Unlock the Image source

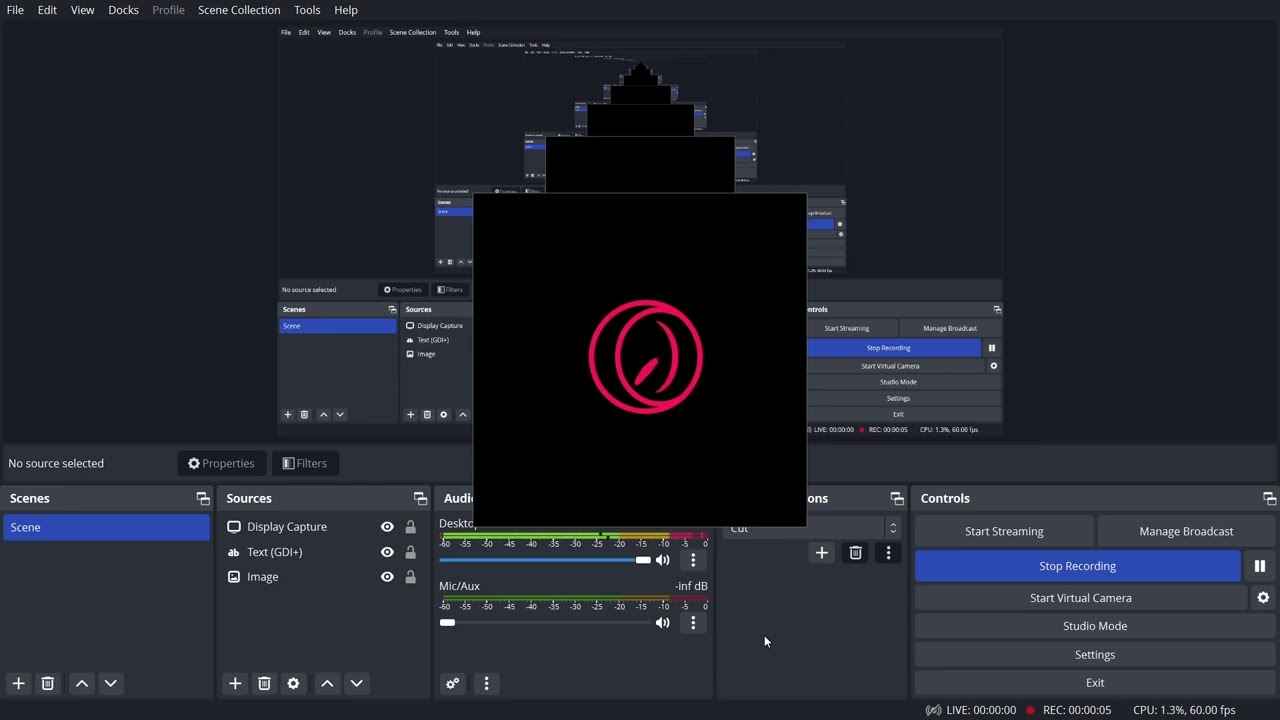tap(410, 577)
